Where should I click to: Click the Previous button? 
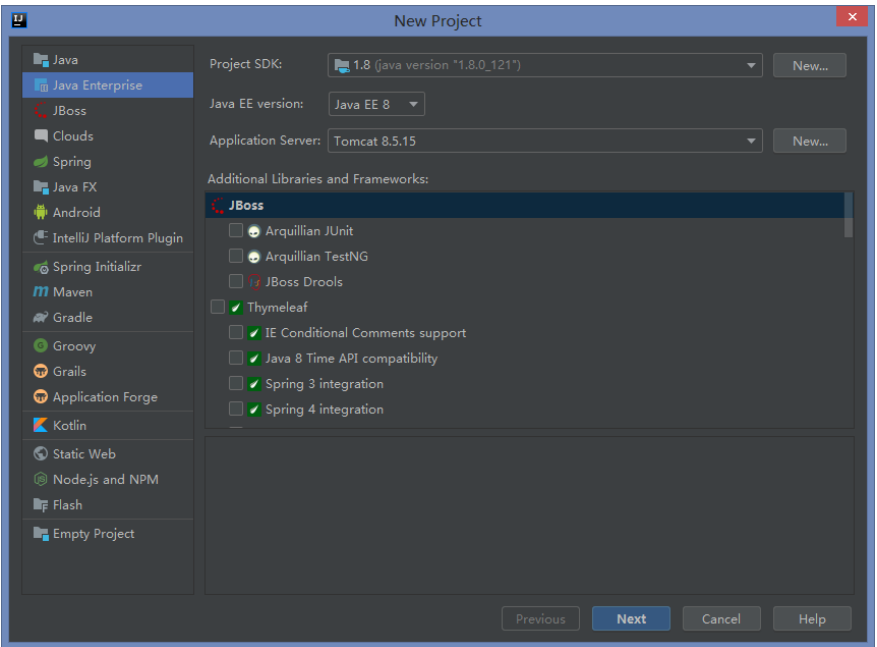tap(540, 619)
